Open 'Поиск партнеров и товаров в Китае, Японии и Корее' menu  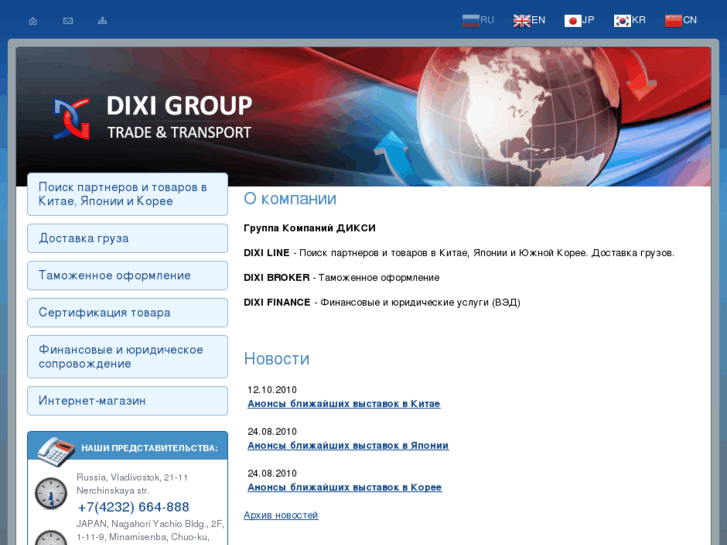(x=128, y=194)
